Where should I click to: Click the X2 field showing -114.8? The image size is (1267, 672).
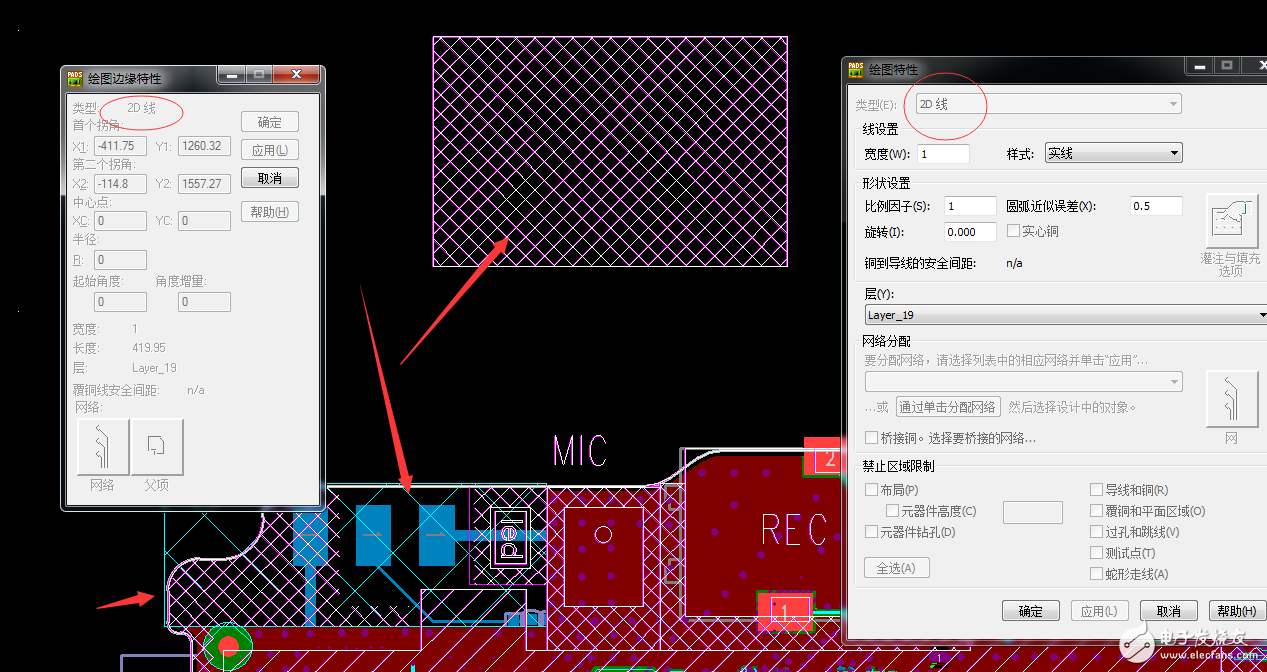120,184
